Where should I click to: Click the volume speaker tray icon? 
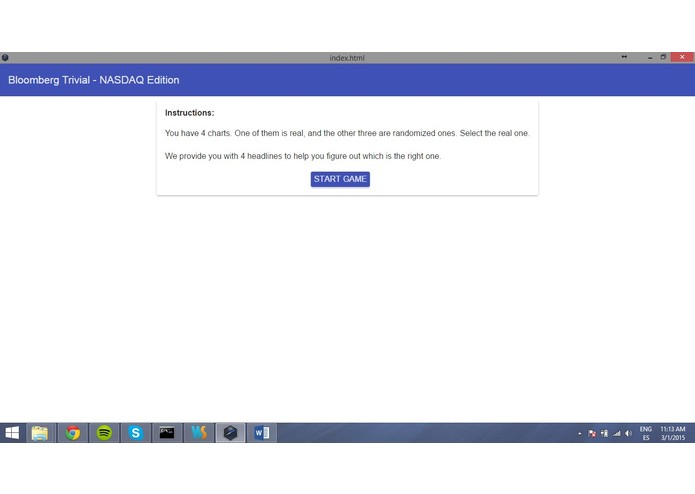coord(629,433)
